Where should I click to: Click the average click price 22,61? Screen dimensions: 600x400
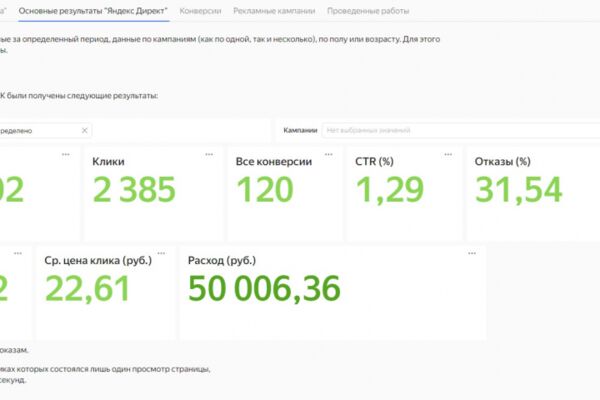87,289
